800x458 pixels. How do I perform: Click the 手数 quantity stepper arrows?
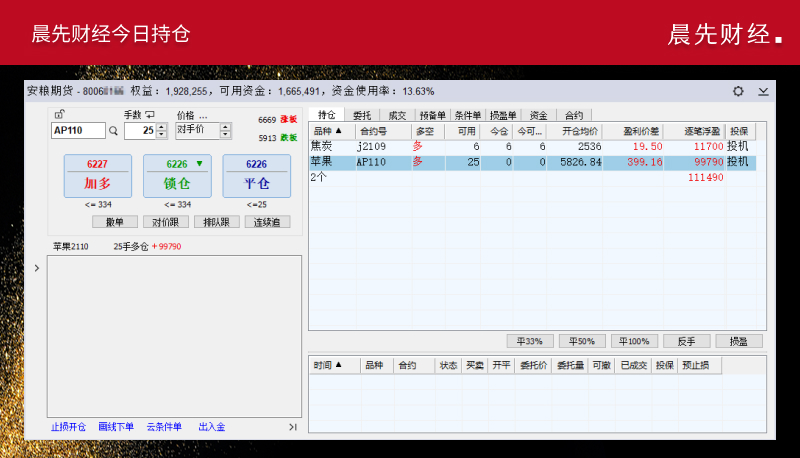tap(163, 130)
